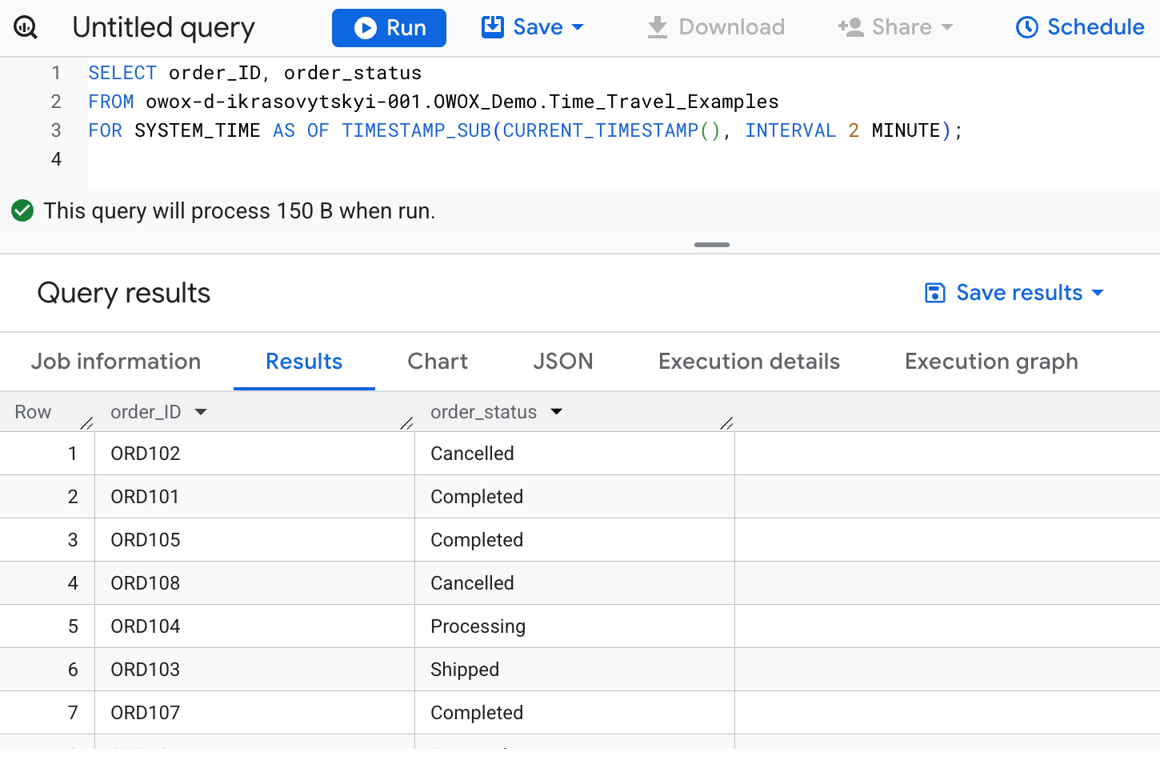Click TIMESTAMP_SUB function in line 3
Image resolution: width=1160 pixels, height=768 pixels.
(417, 130)
